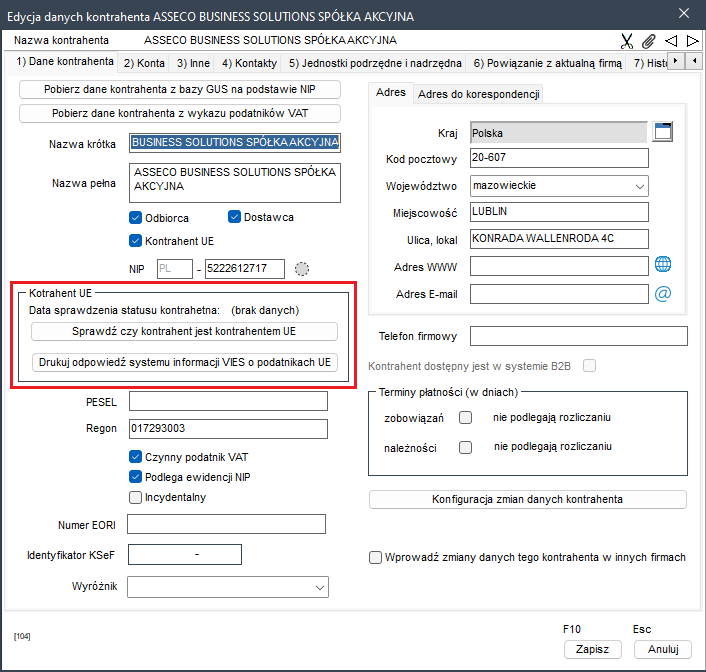The width and height of the screenshot is (706, 672).
Task: Uncheck Kontrahent UE checkbox
Action: [136, 241]
